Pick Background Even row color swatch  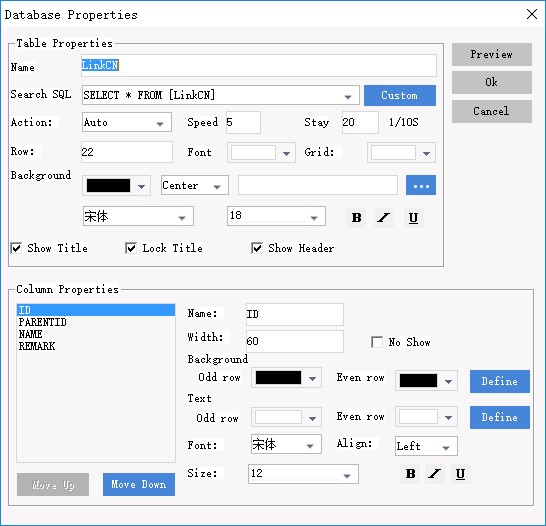[418, 380]
